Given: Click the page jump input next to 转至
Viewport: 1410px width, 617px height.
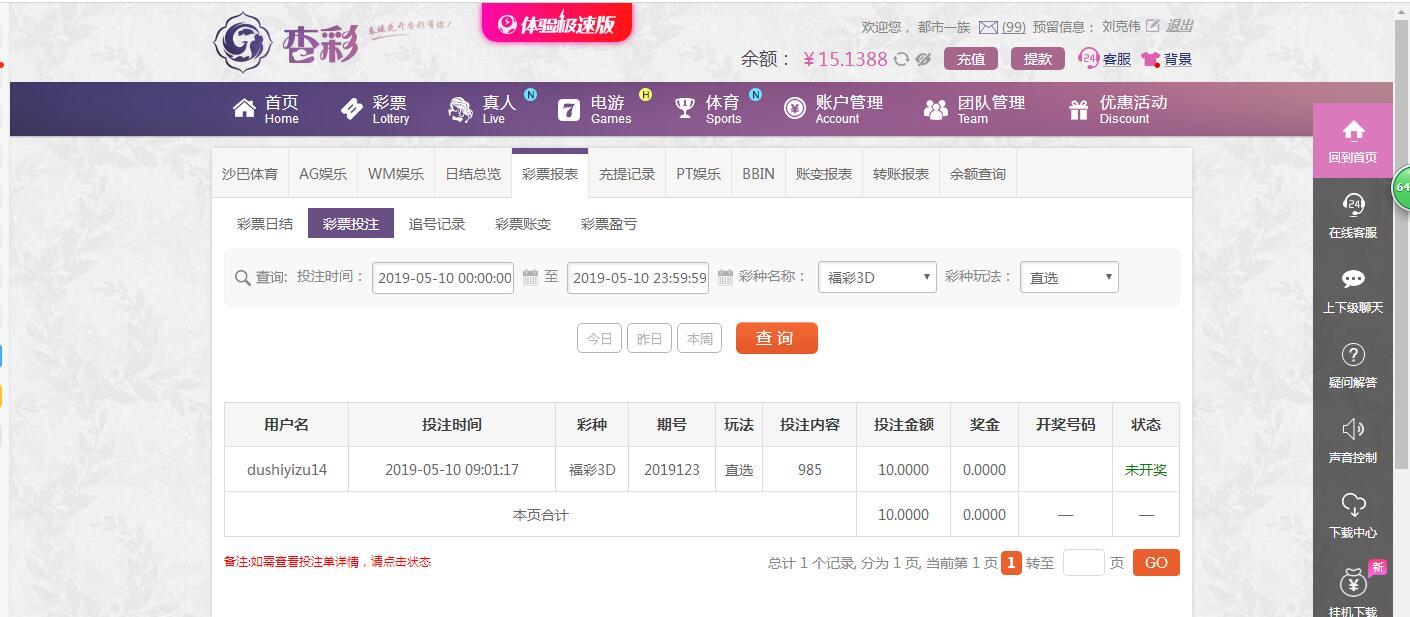Looking at the screenshot, I should (1082, 562).
